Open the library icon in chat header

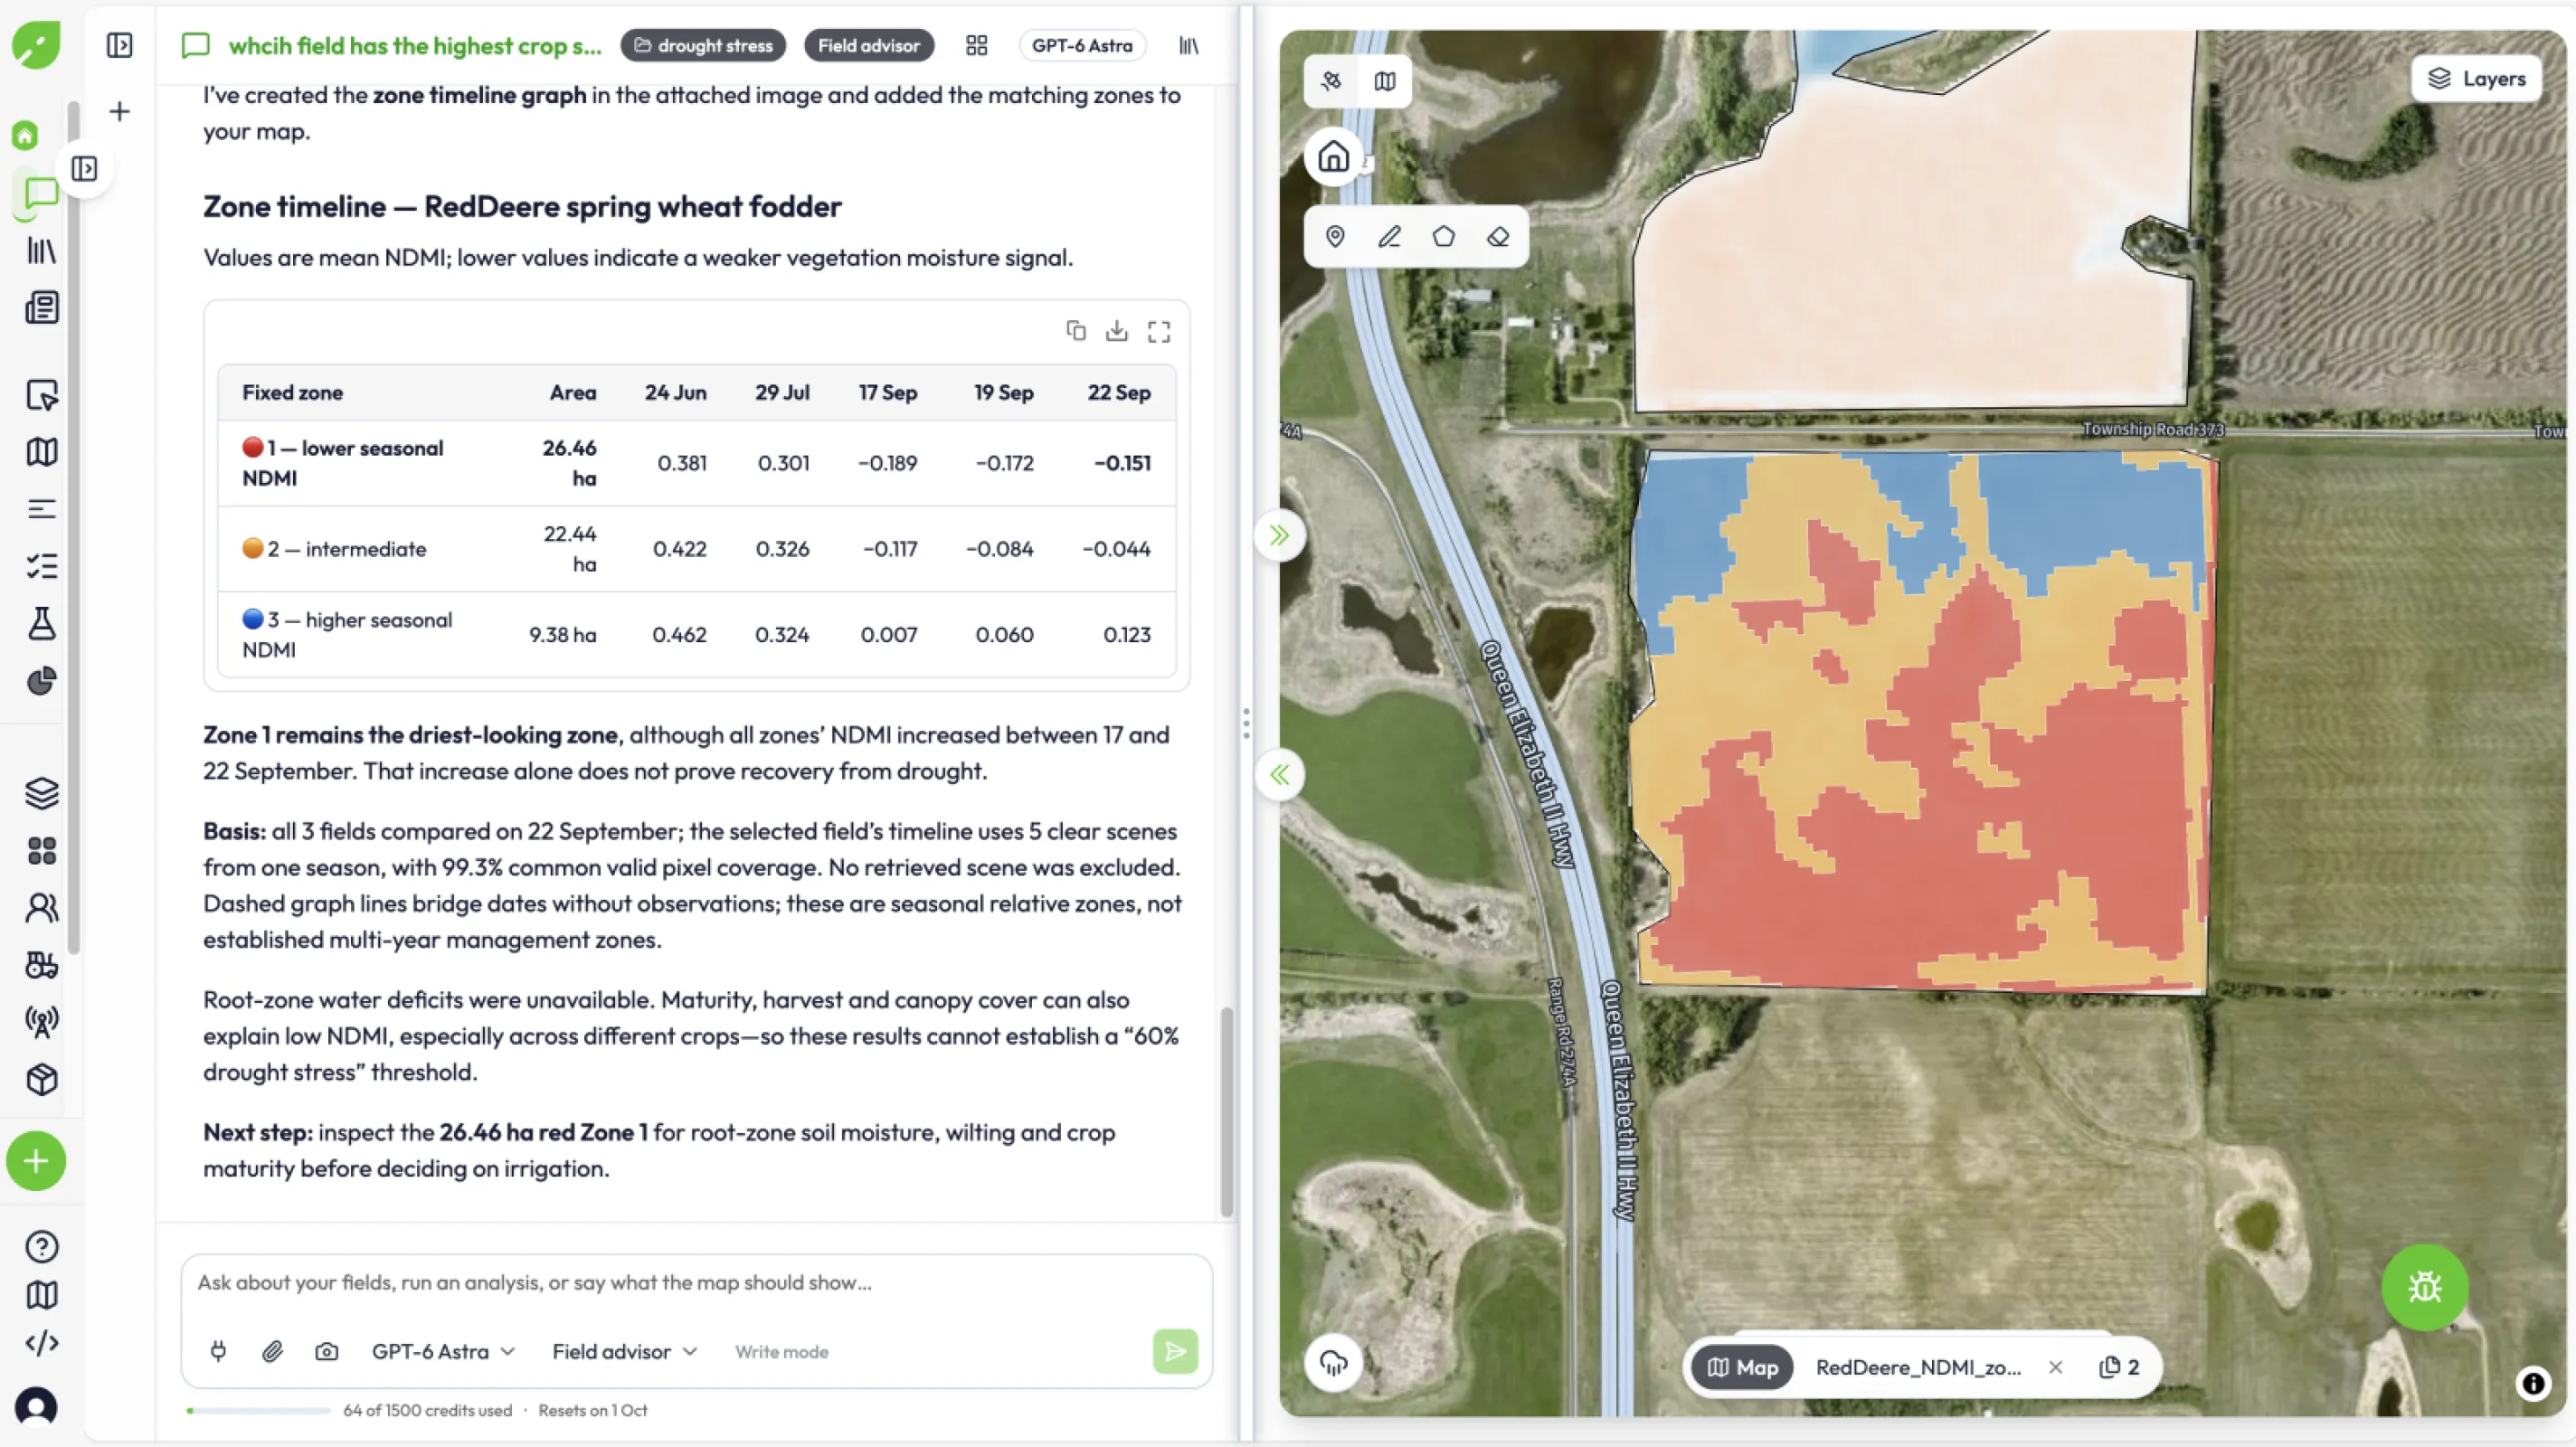(x=1188, y=45)
